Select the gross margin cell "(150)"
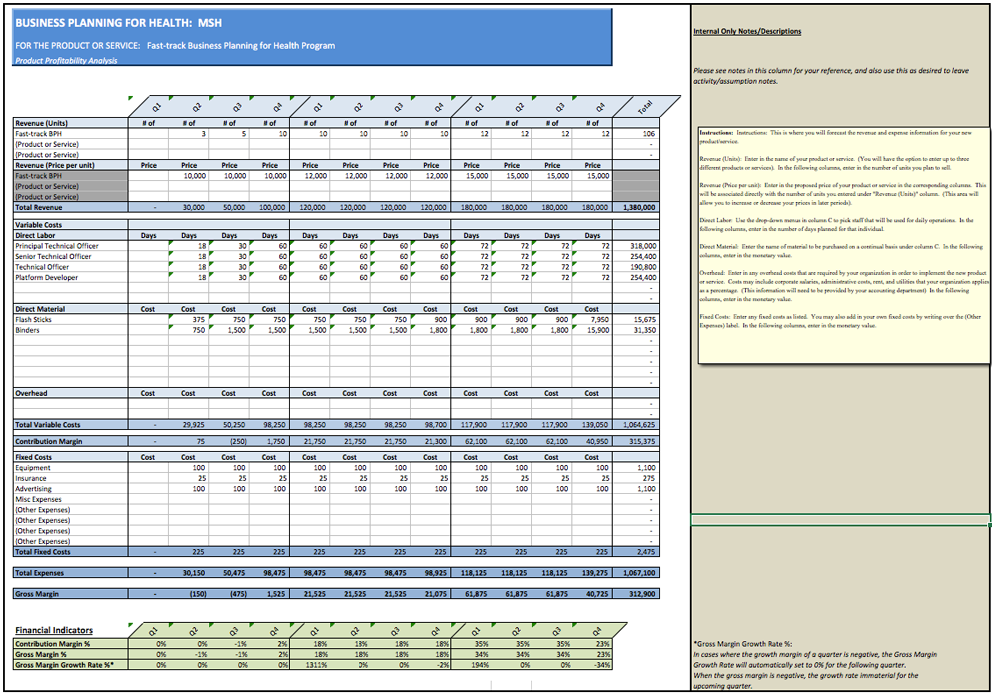Viewport: 992px width, 696px height. click(189, 594)
